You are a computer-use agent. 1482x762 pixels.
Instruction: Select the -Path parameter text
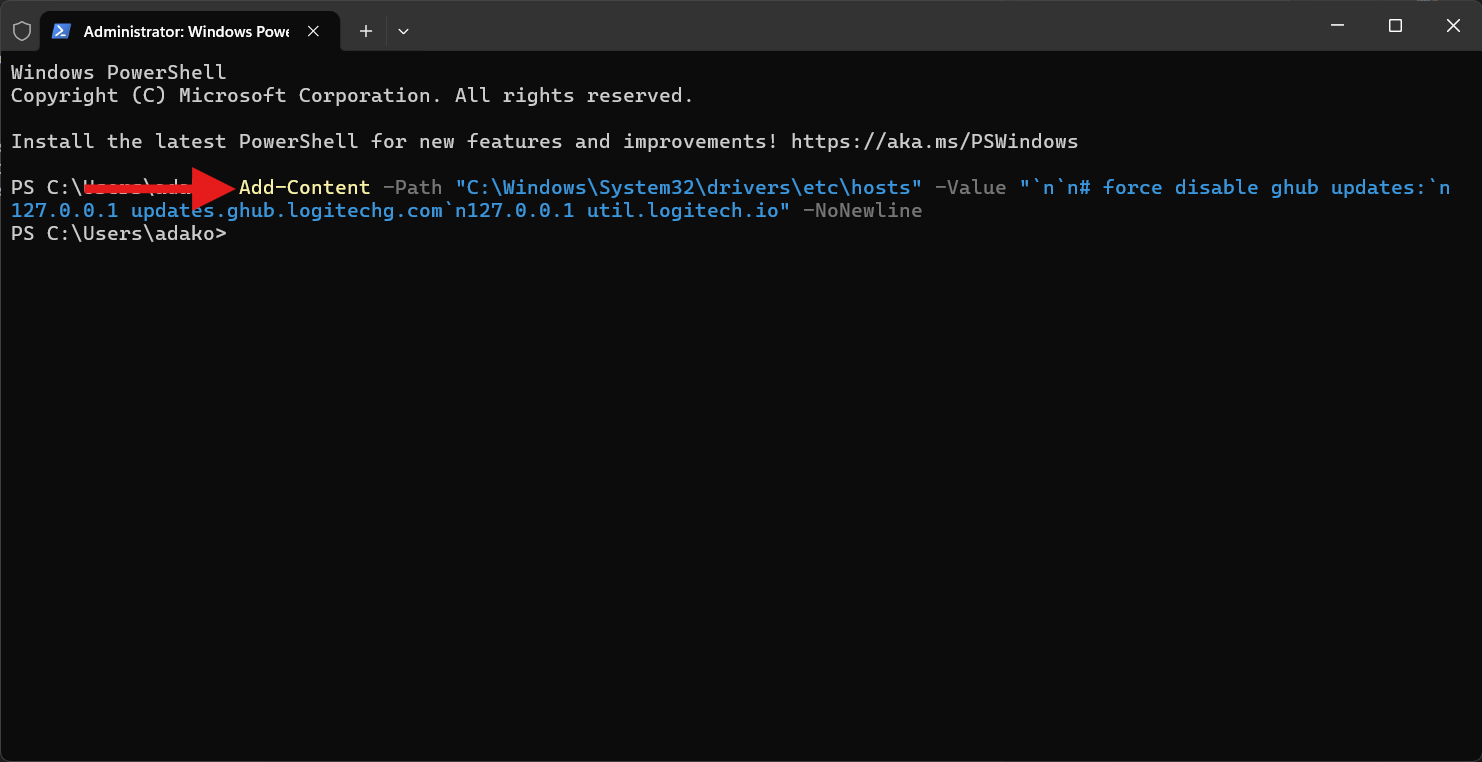[x=413, y=187]
